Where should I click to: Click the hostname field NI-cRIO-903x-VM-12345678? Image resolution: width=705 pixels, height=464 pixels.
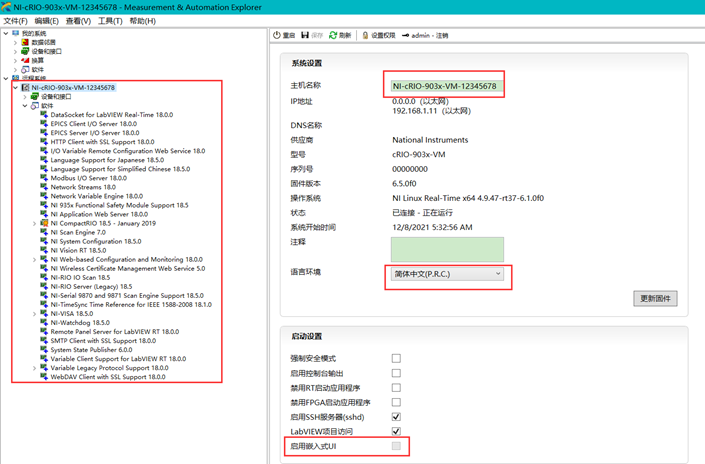point(447,86)
